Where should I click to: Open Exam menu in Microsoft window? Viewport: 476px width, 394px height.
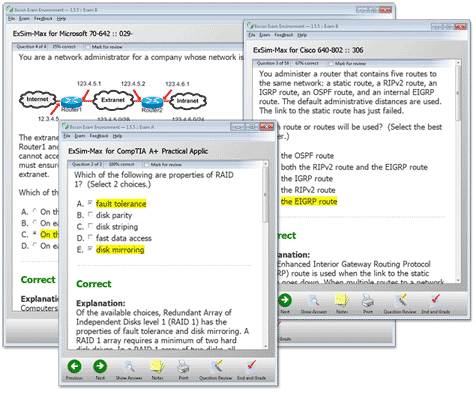24,19
